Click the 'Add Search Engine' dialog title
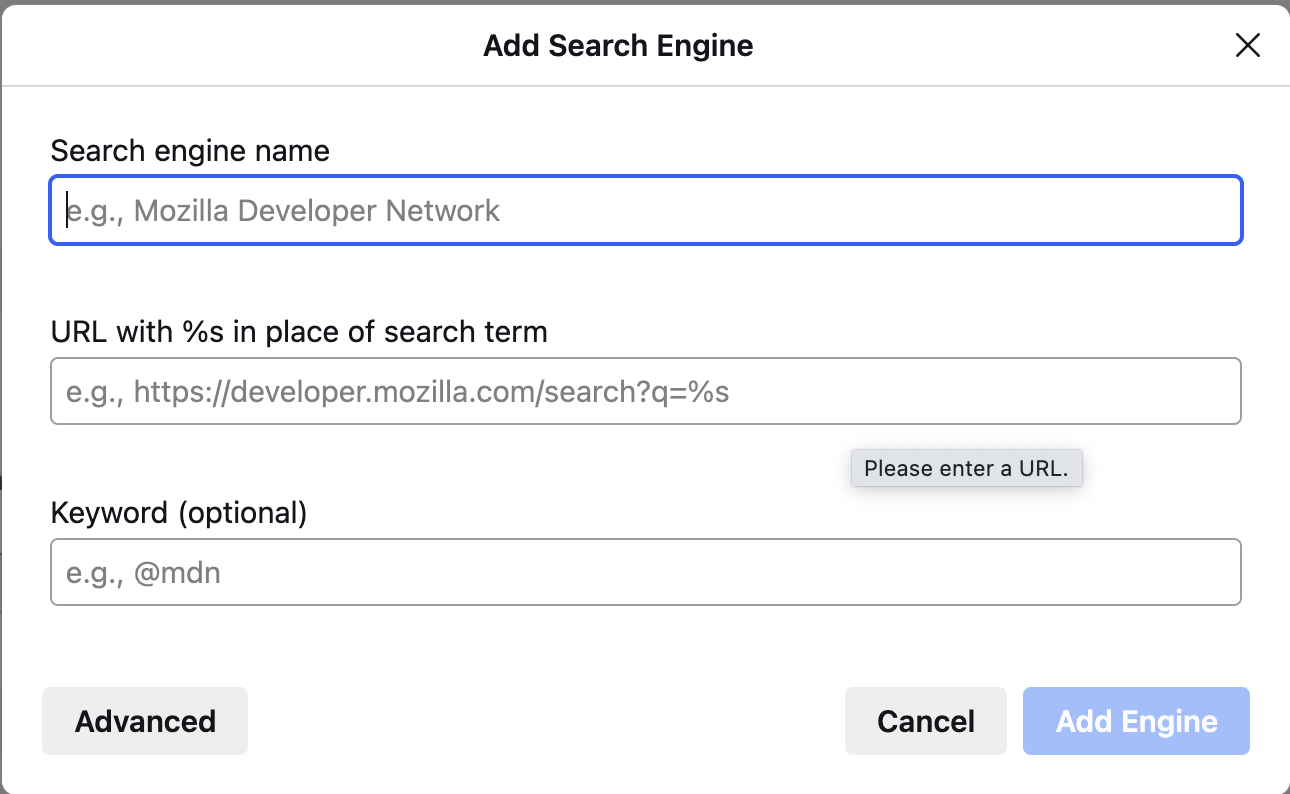 click(x=618, y=46)
